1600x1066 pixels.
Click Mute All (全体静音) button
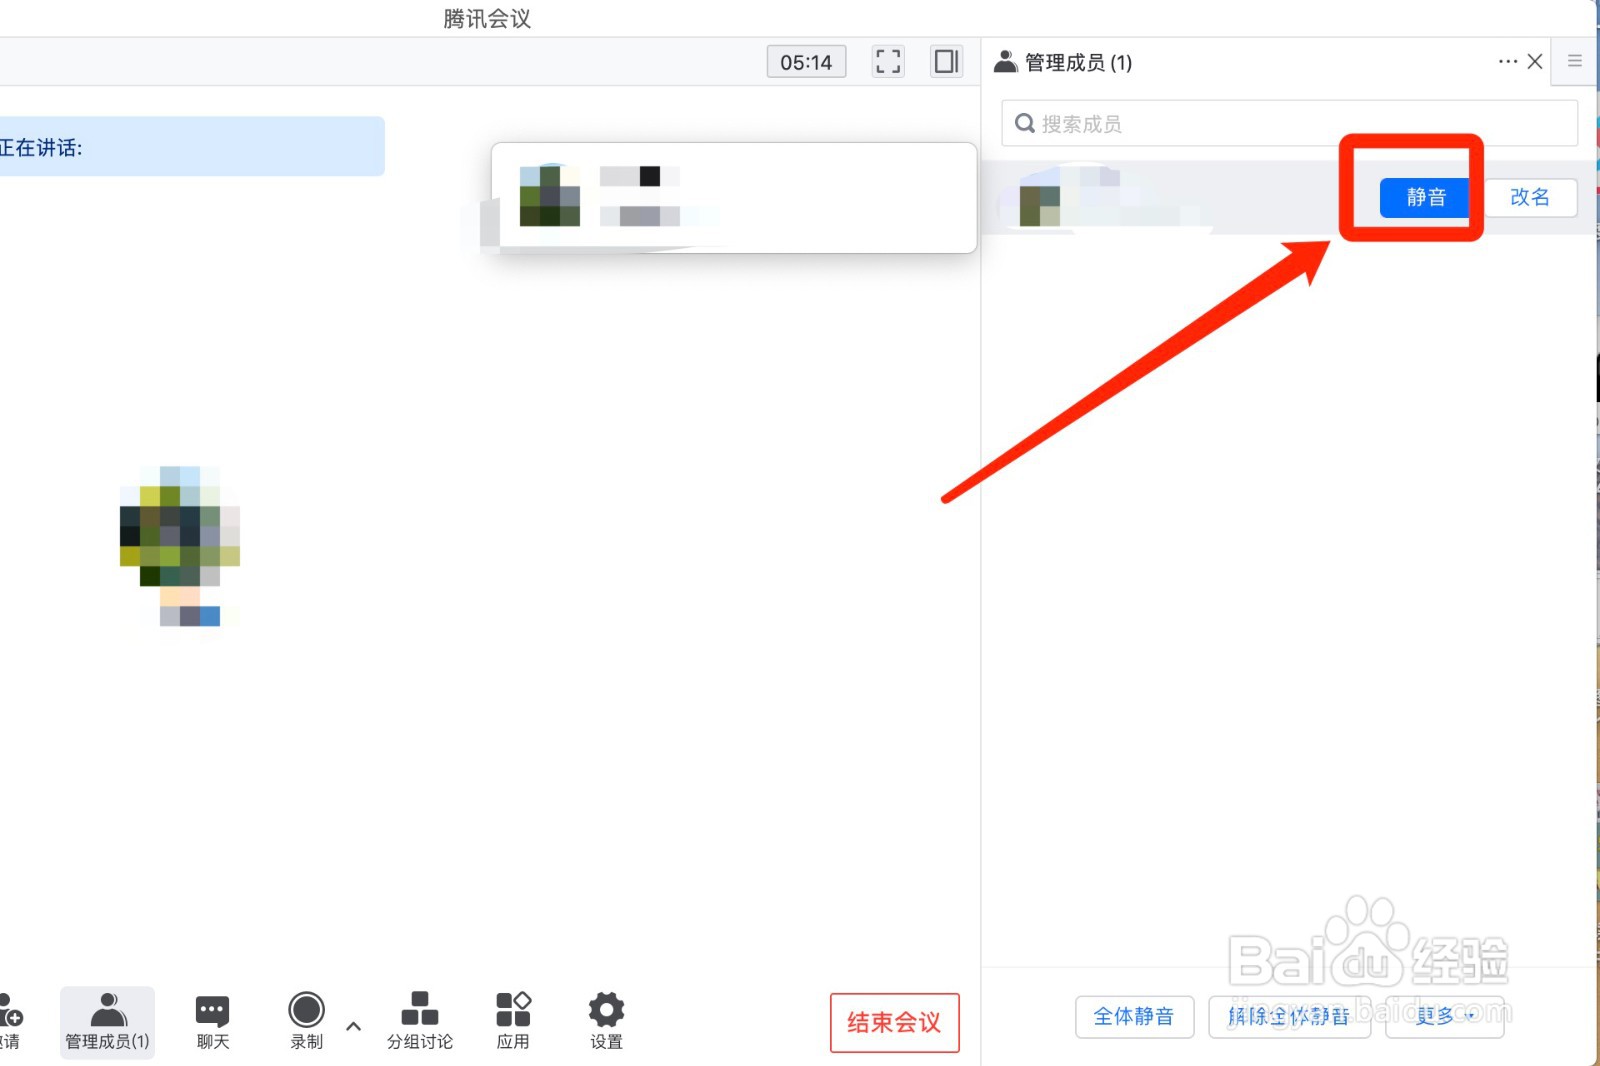point(1134,1017)
